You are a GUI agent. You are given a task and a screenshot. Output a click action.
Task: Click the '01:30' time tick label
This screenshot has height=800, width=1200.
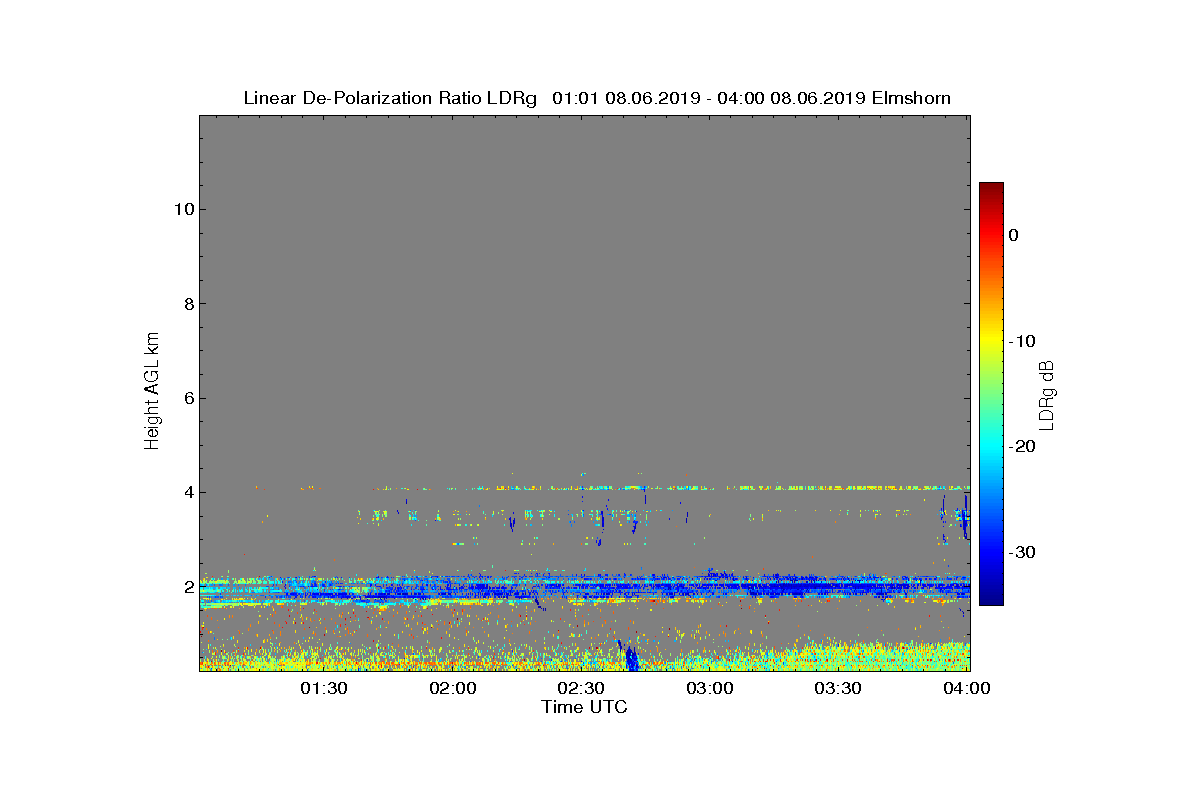pos(325,688)
